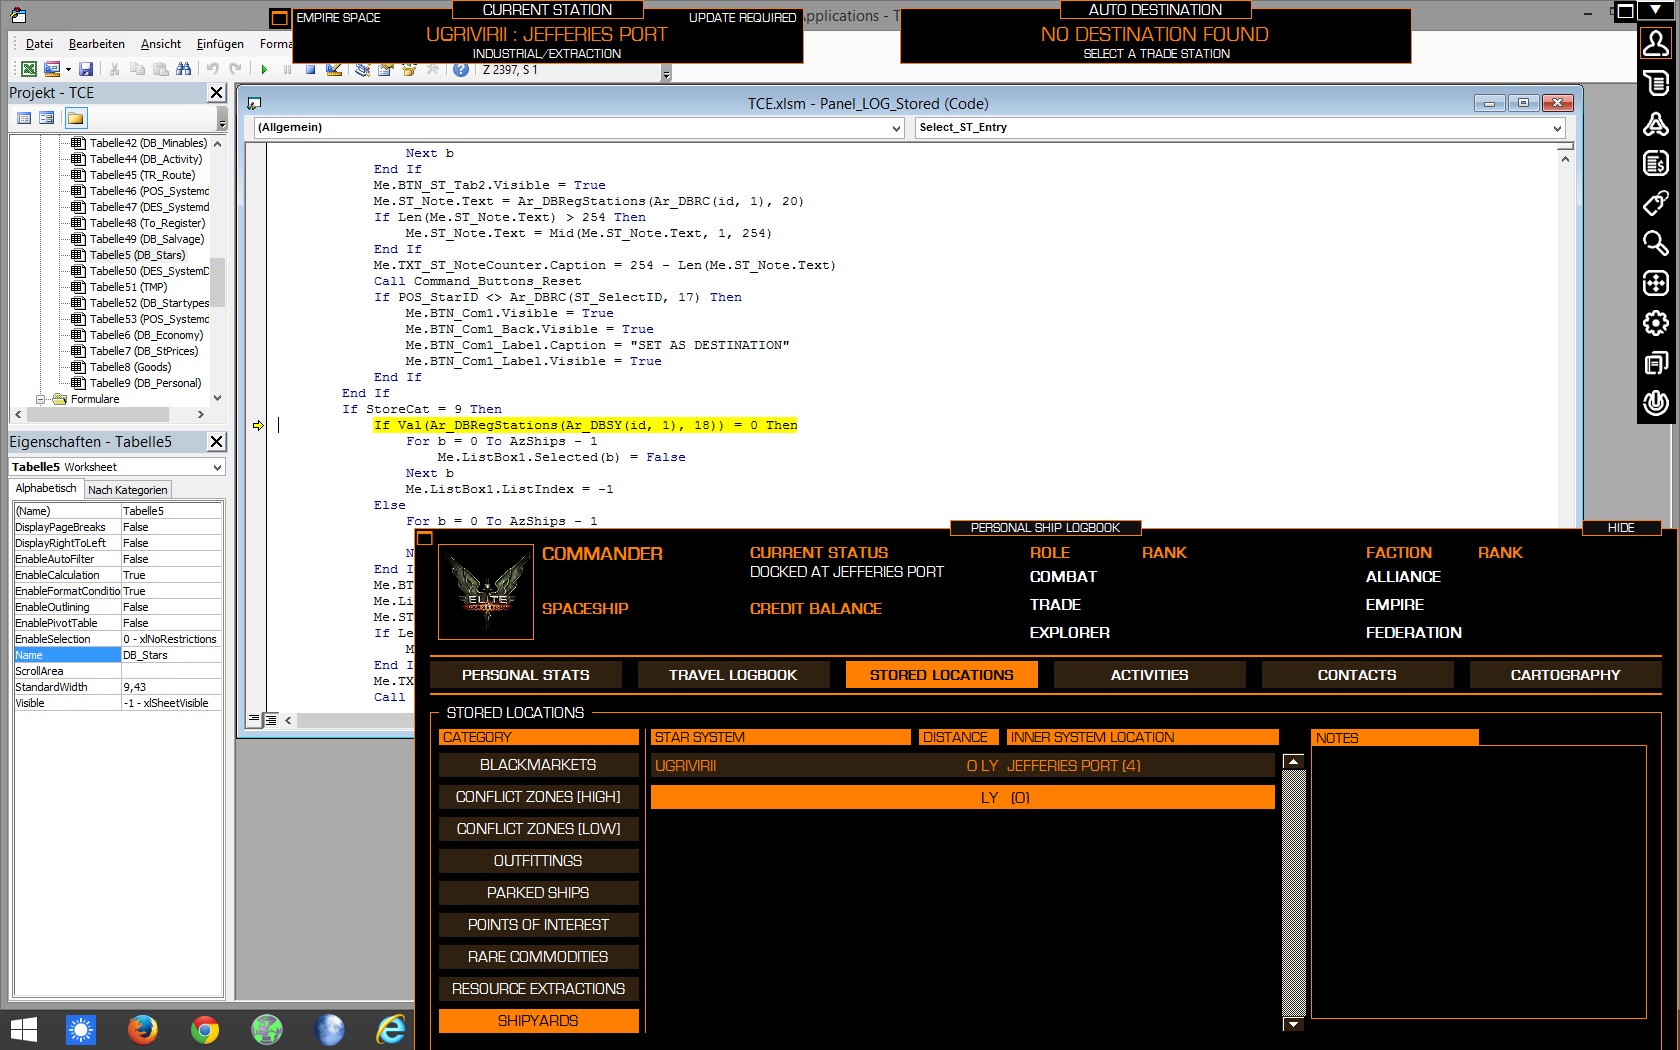The height and width of the screenshot is (1050, 1680).
Task: Click the Insert UserForm toolbar icon
Action: [x=52, y=69]
